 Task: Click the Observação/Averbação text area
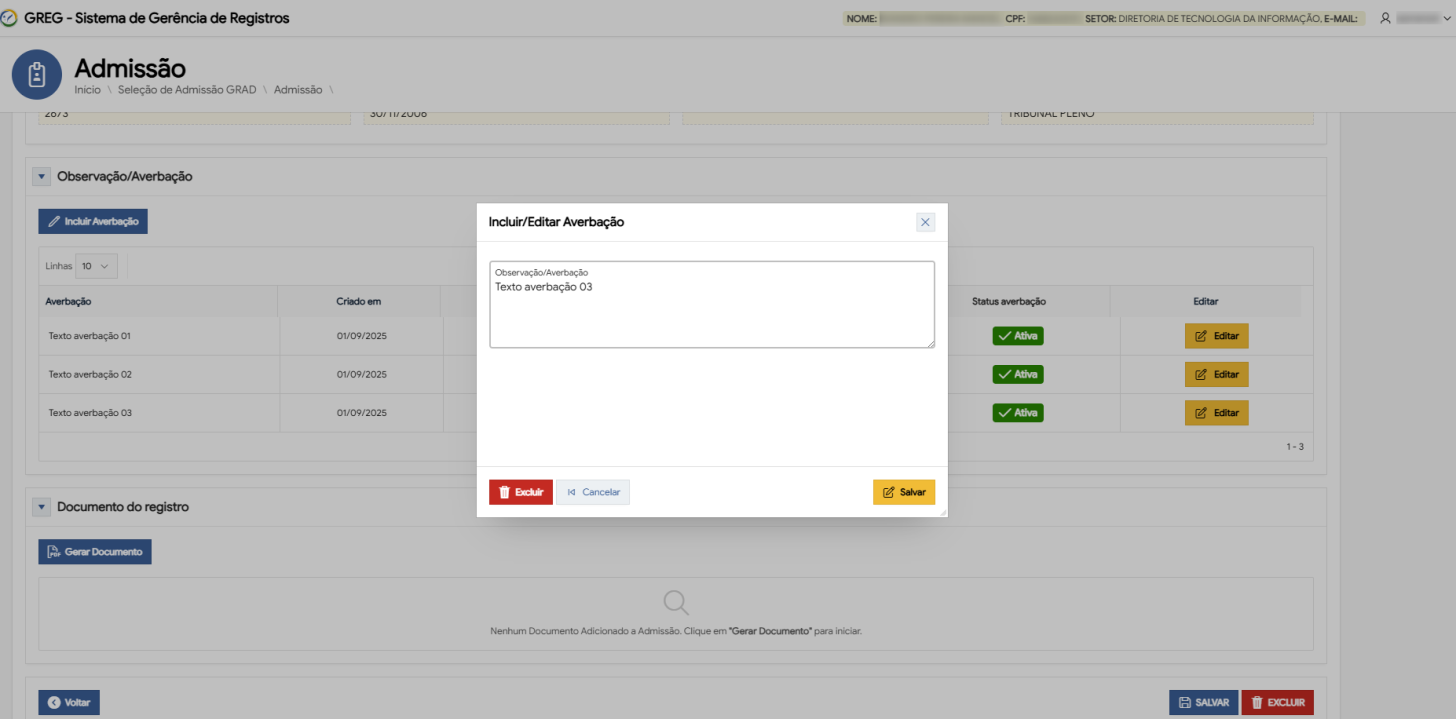(711, 310)
